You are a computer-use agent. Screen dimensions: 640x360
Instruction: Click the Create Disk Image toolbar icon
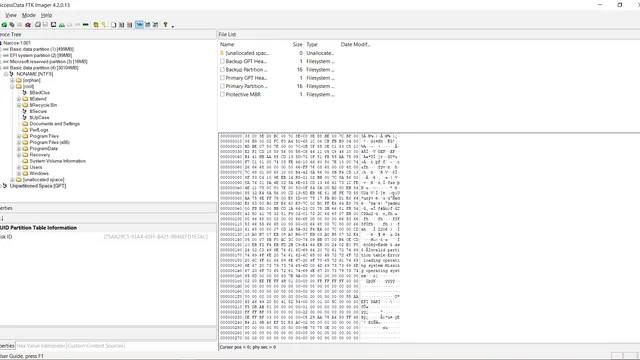click(38, 25)
